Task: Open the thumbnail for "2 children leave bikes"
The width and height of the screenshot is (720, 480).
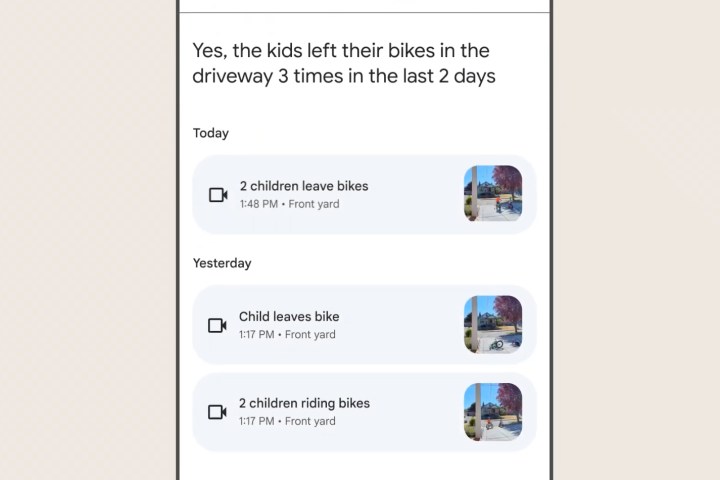Action: [493, 194]
